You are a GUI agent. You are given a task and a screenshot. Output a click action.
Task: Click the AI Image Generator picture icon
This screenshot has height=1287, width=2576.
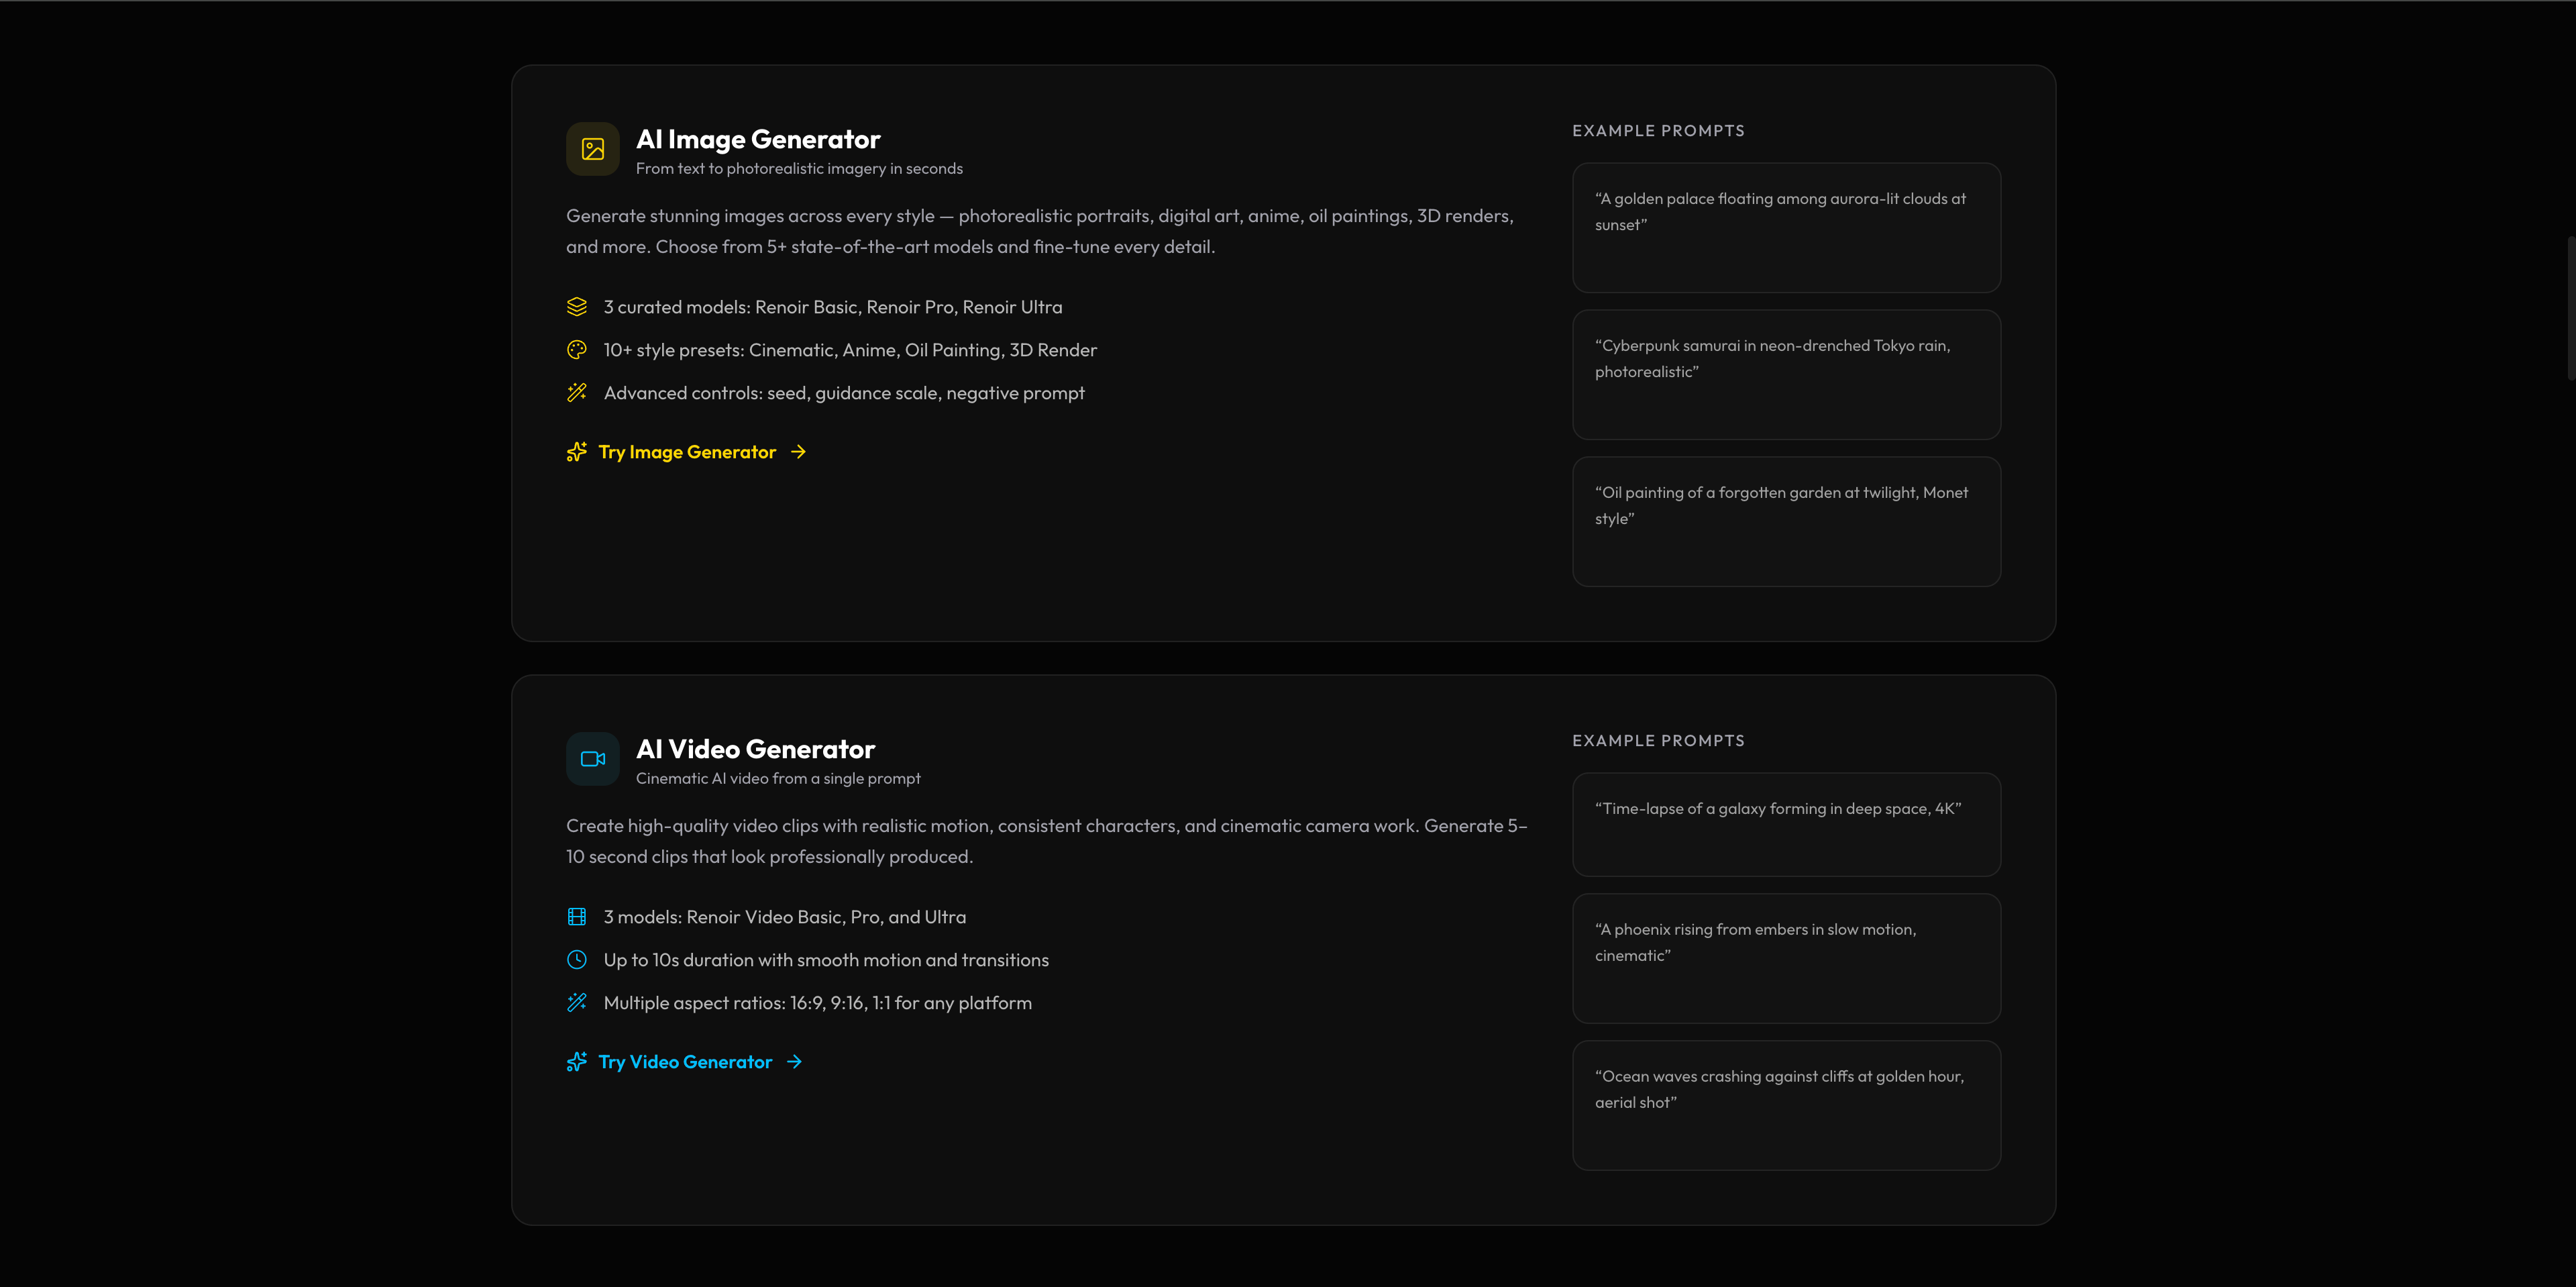coord(593,149)
